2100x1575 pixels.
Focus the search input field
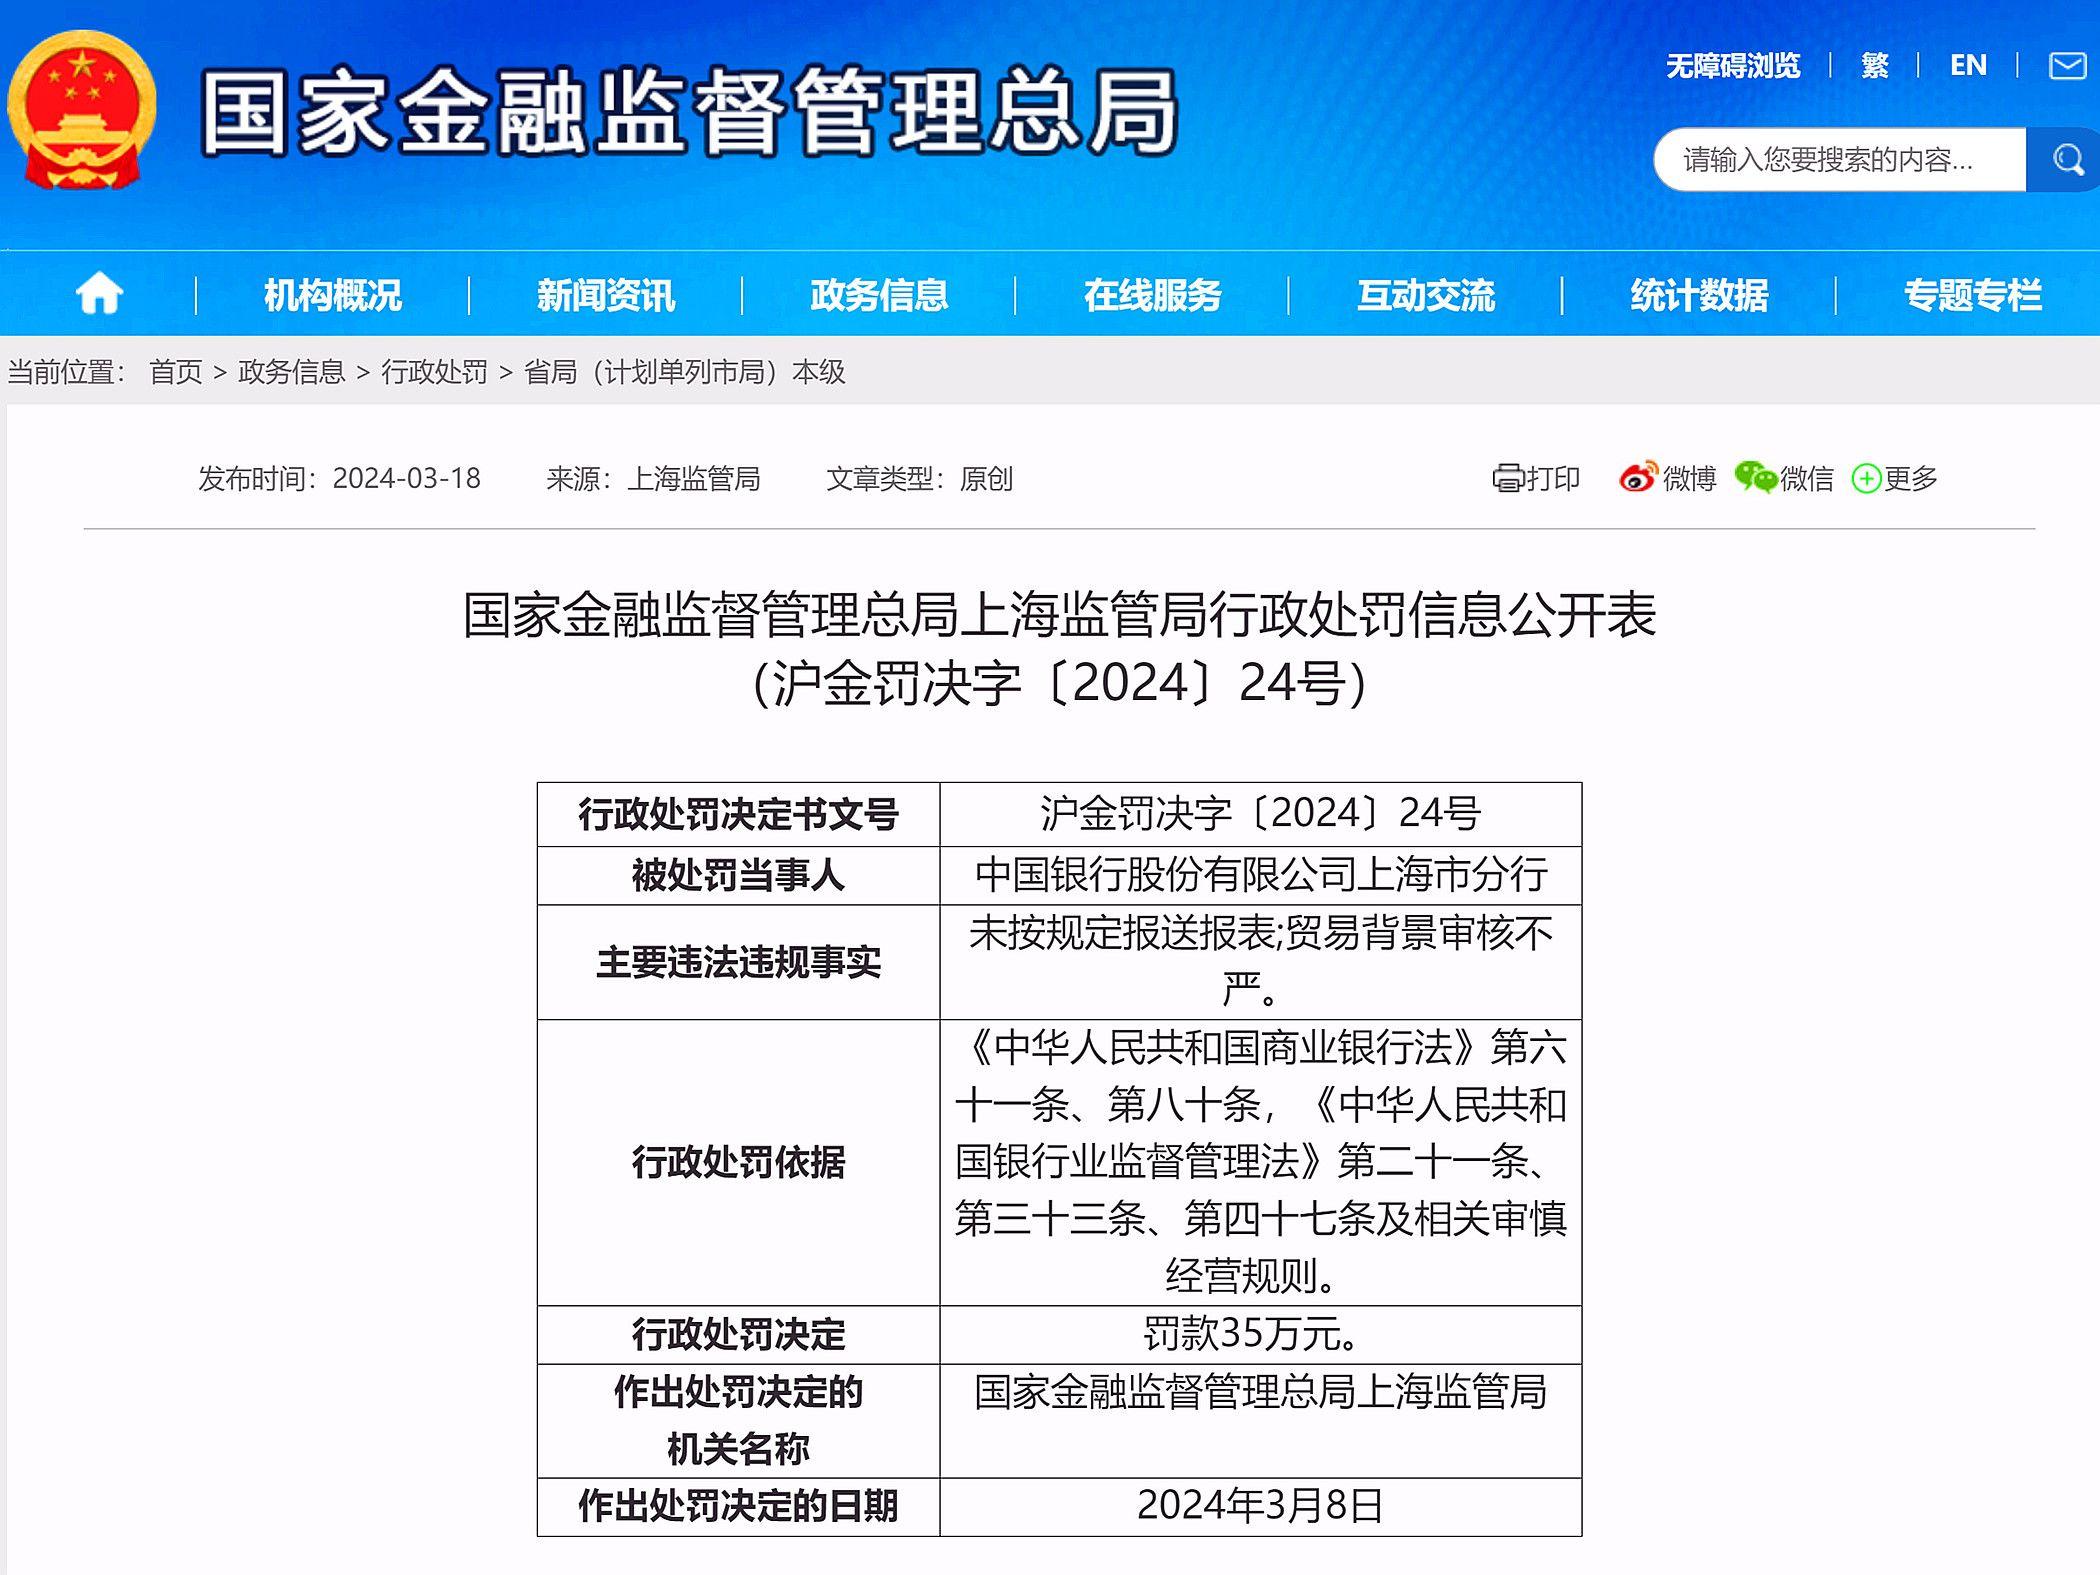pos(1840,159)
